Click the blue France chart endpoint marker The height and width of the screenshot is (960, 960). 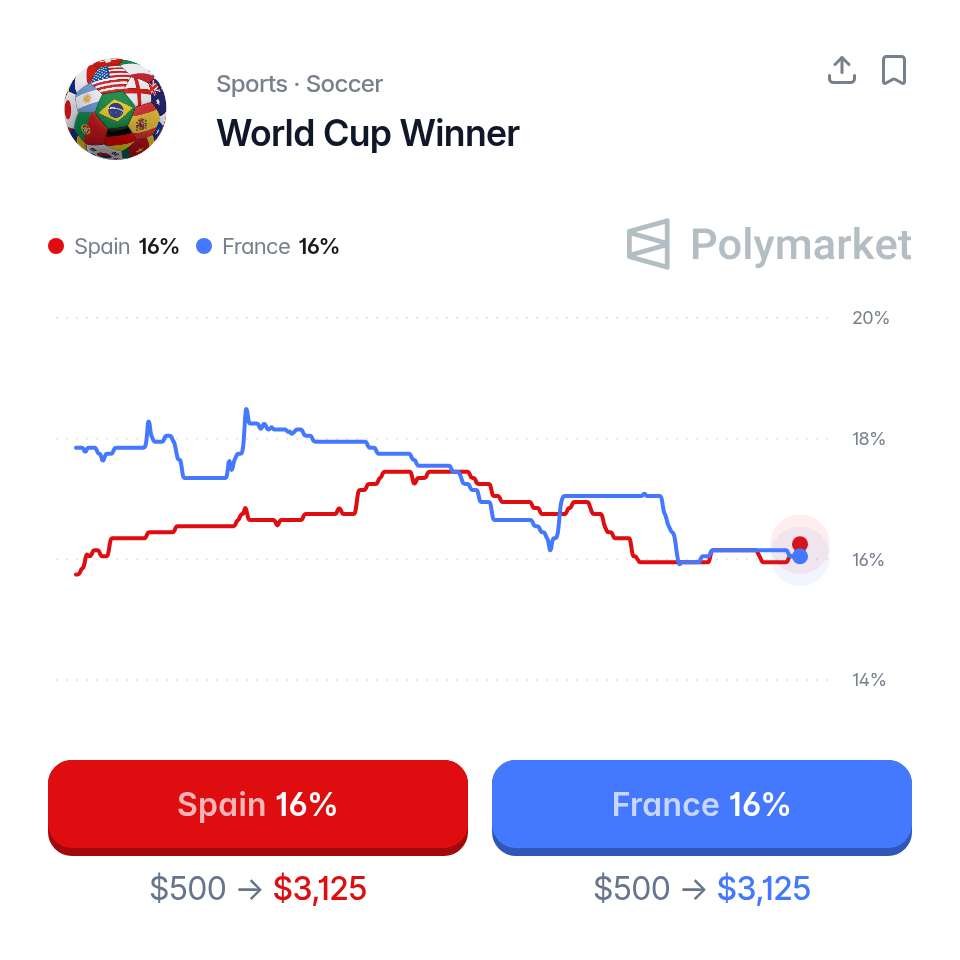(x=800, y=557)
